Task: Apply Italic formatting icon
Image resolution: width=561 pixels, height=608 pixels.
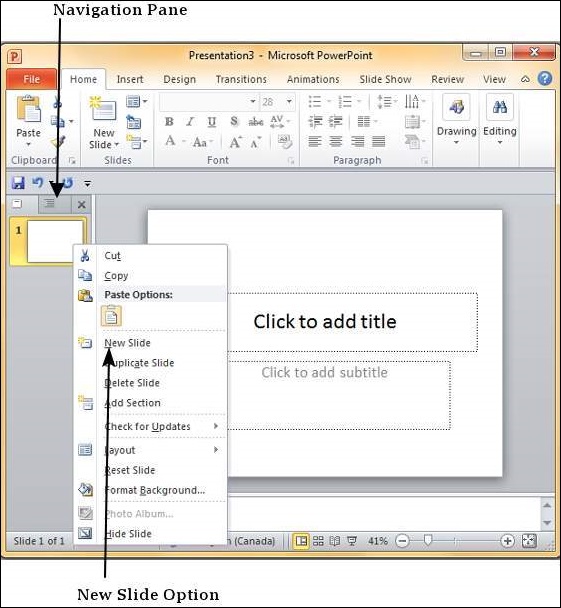Action: pos(190,121)
